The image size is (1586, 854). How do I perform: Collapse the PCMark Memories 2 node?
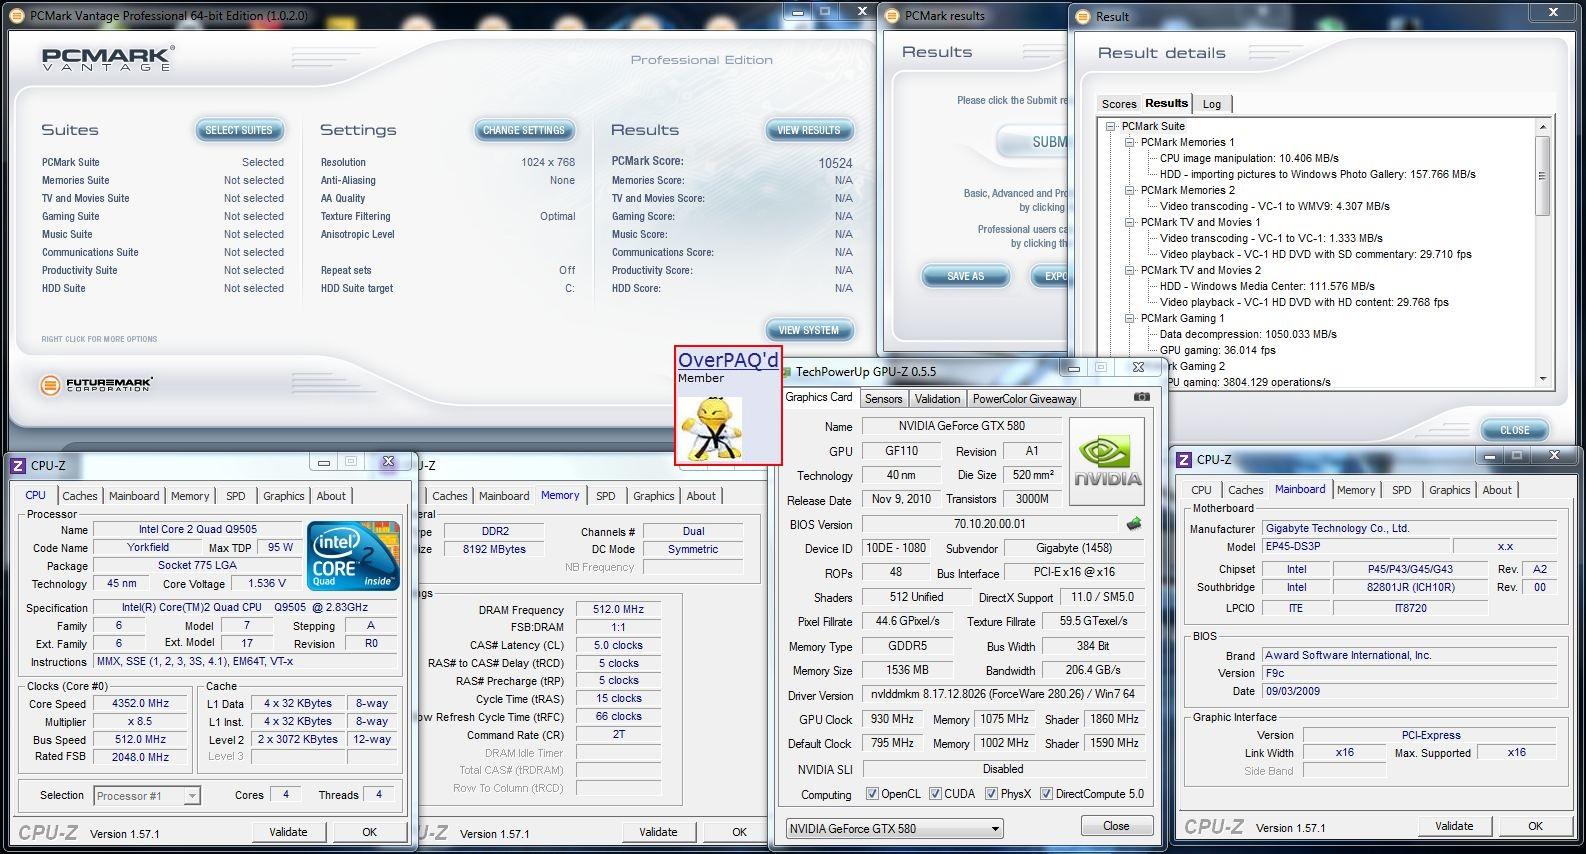point(1130,191)
